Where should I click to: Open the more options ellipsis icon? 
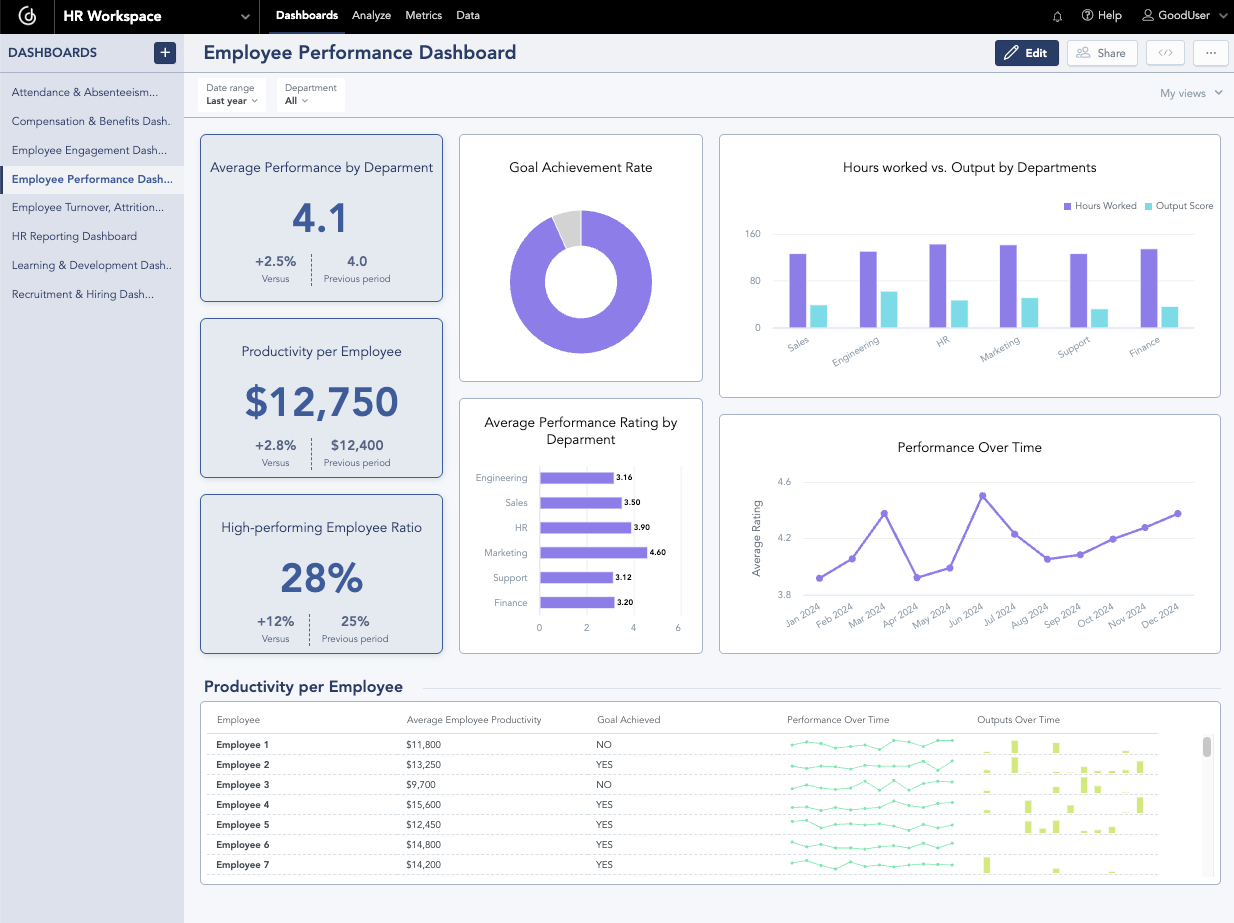tap(1210, 52)
